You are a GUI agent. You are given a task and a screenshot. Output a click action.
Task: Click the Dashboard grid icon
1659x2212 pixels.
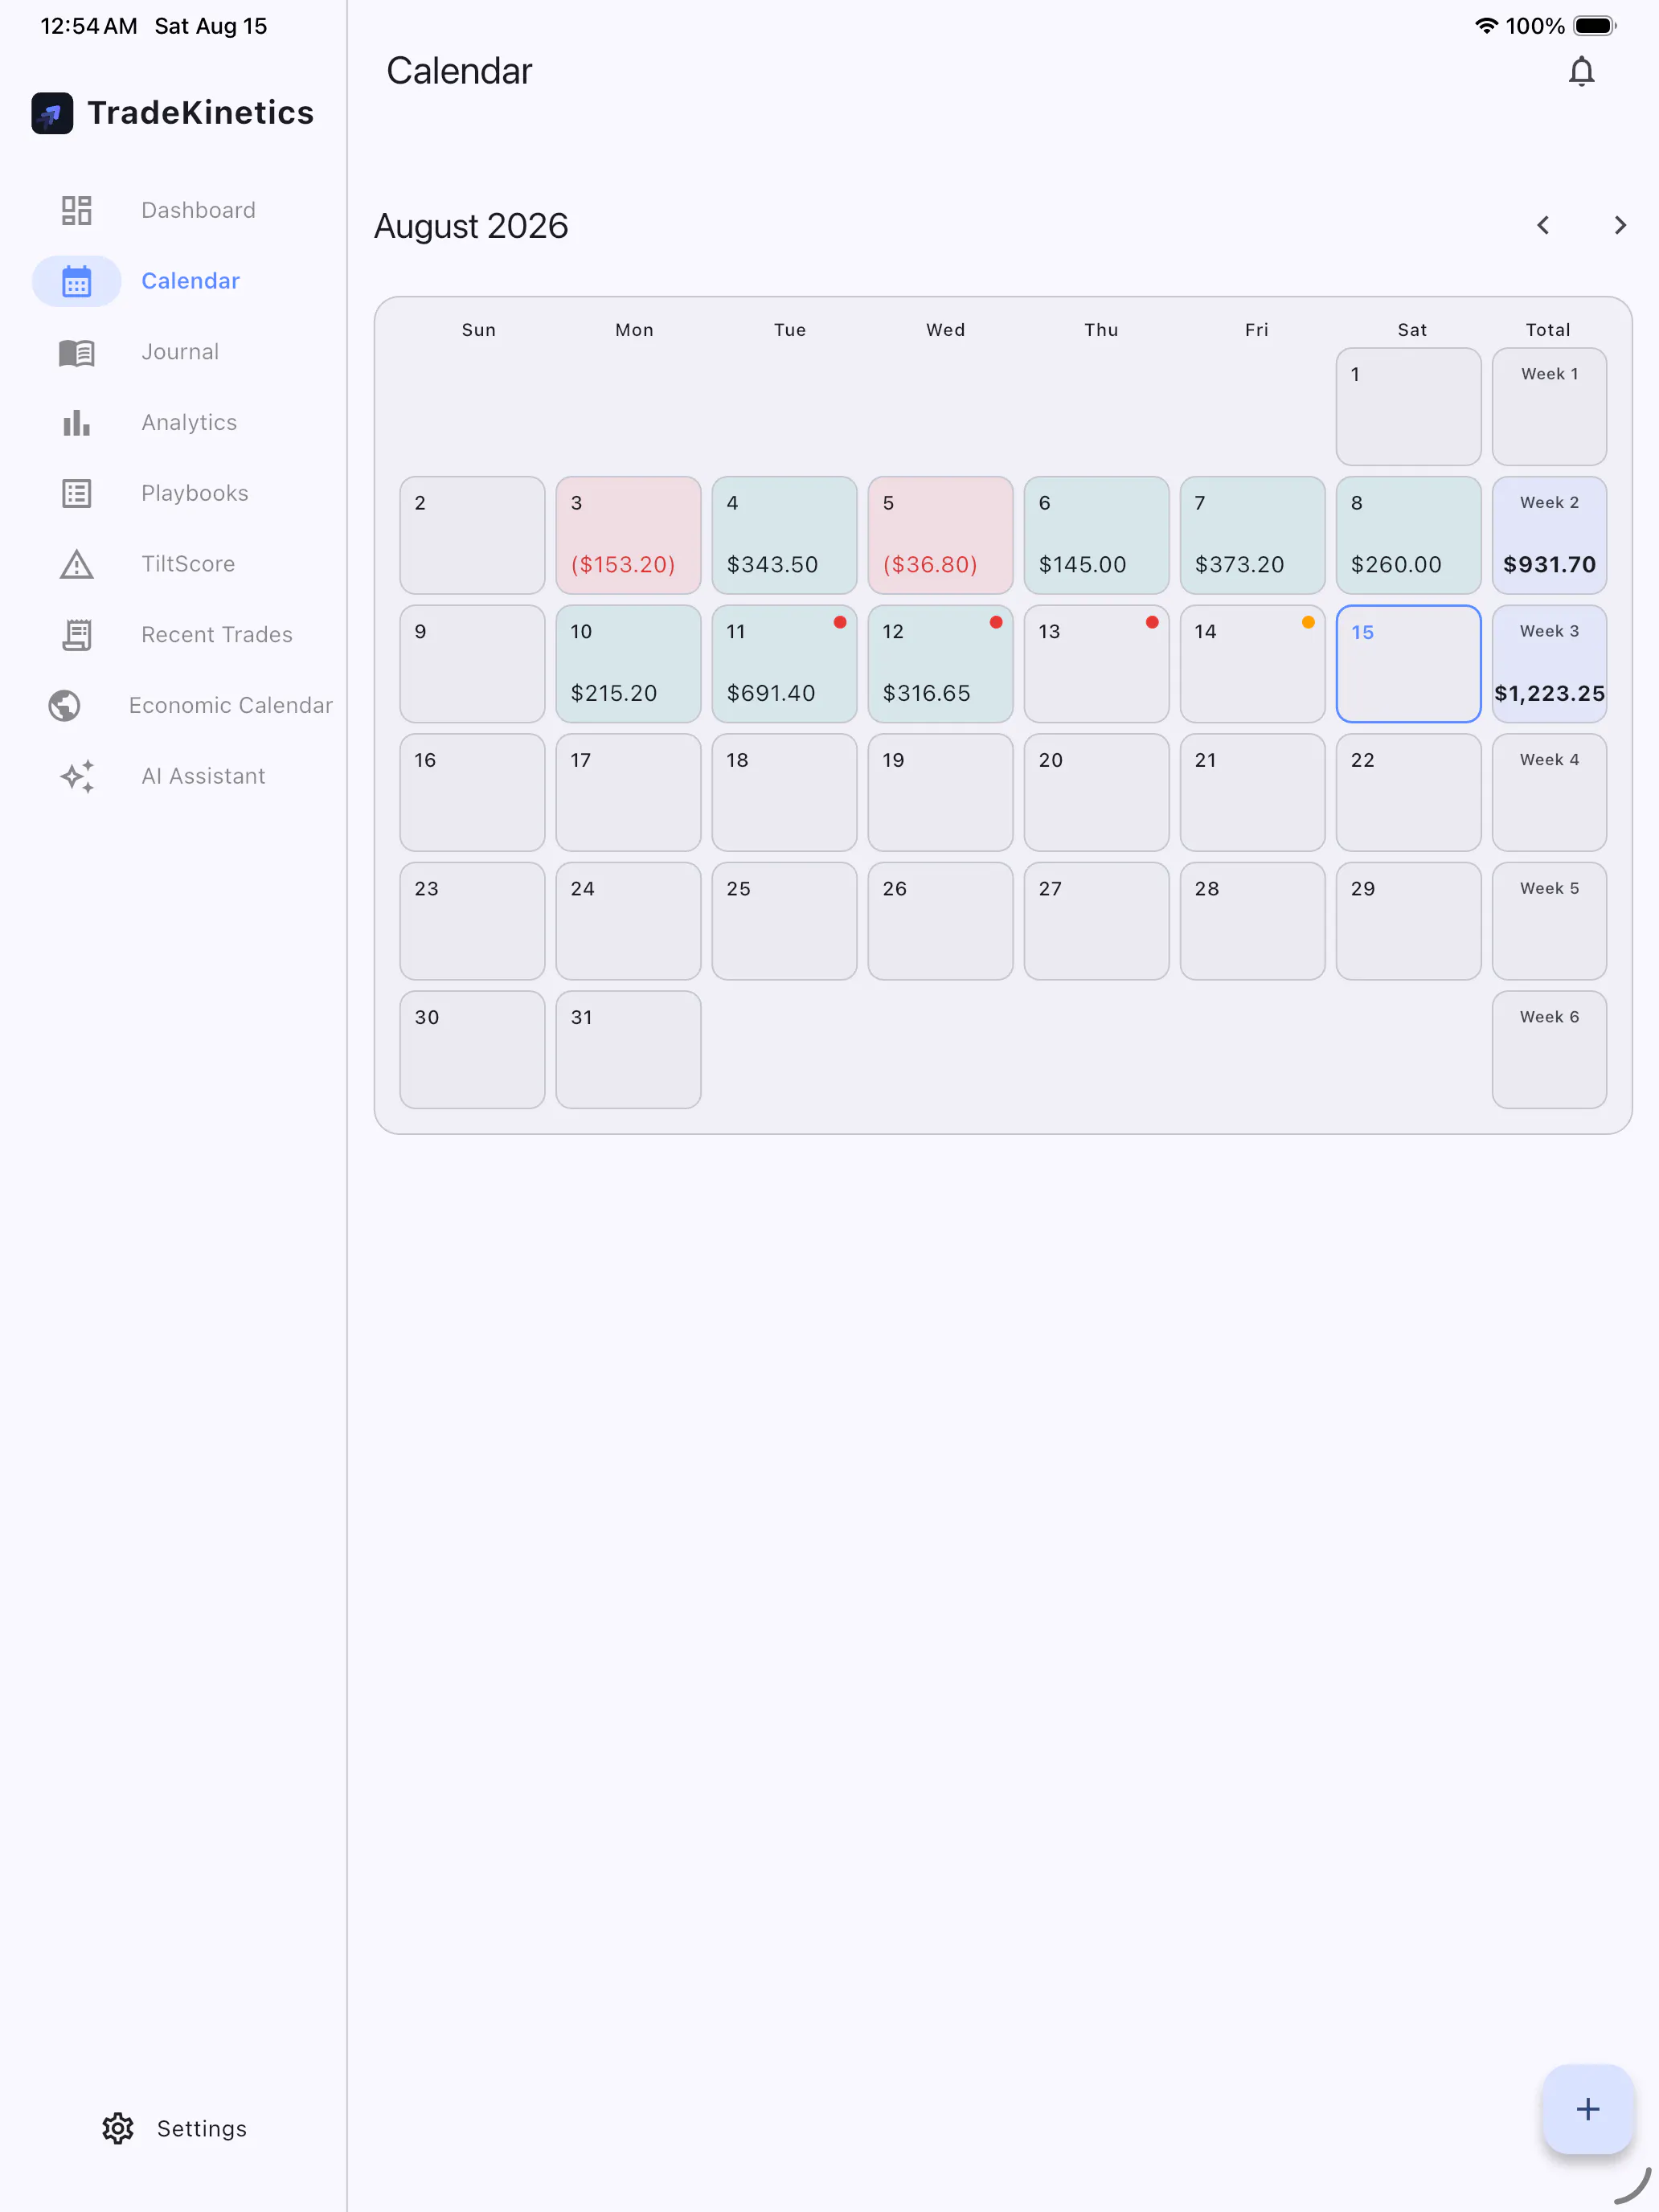point(77,210)
